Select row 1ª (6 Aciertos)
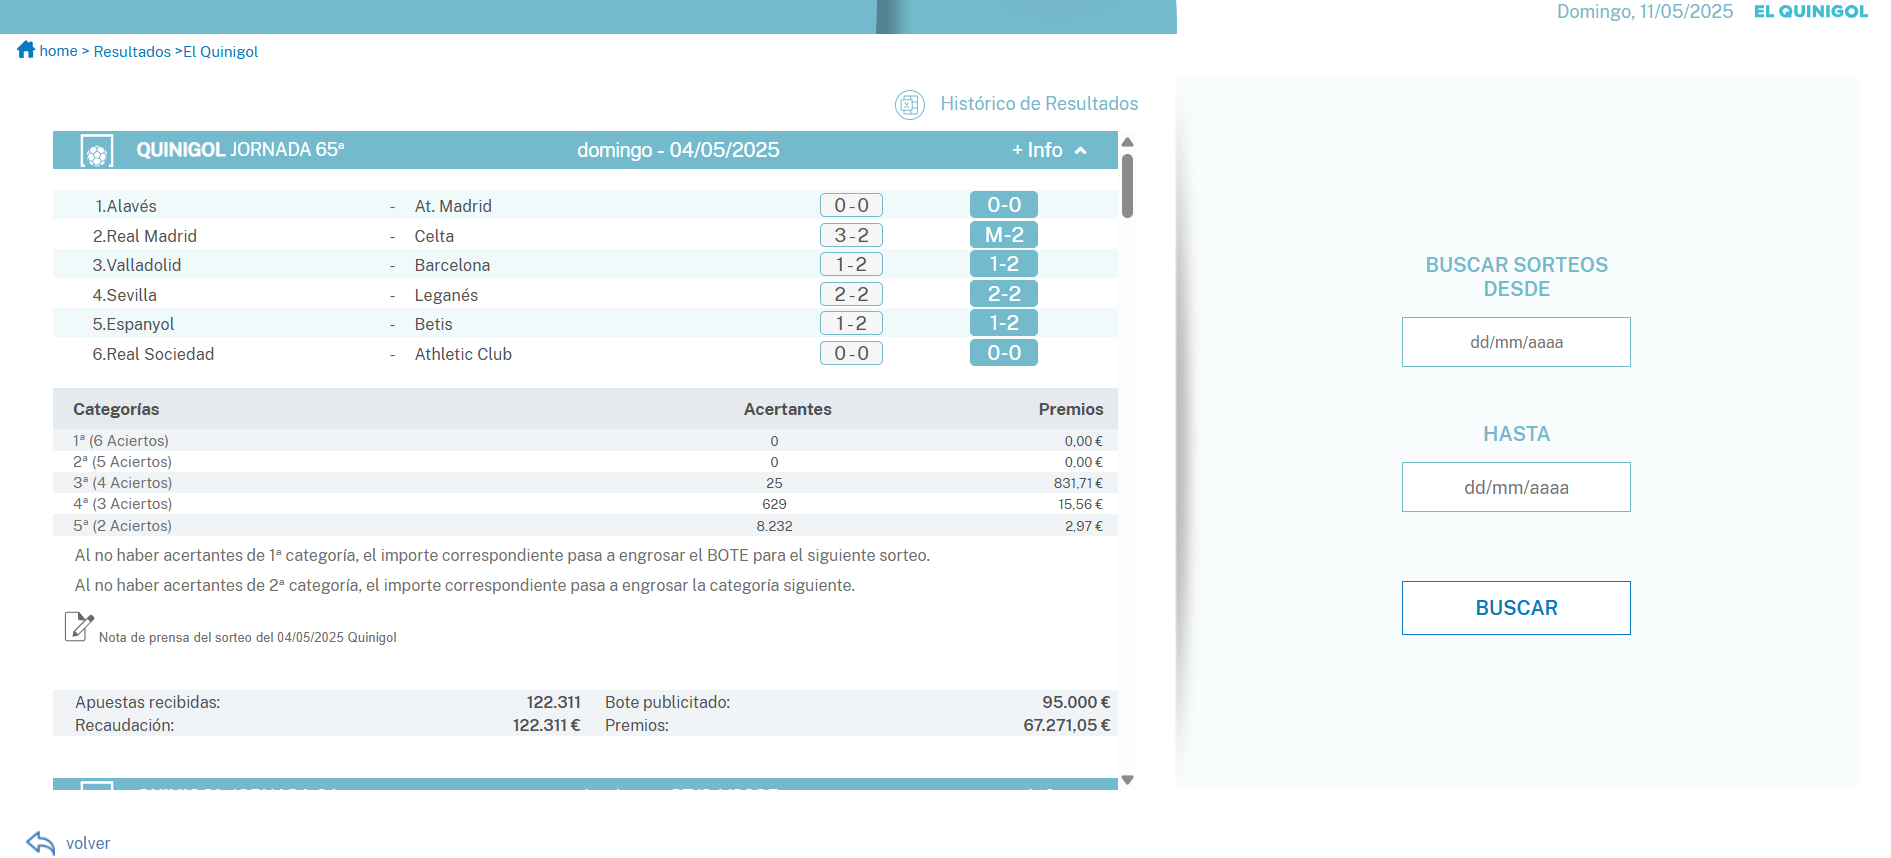The width and height of the screenshot is (1891, 858). point(585,441)
